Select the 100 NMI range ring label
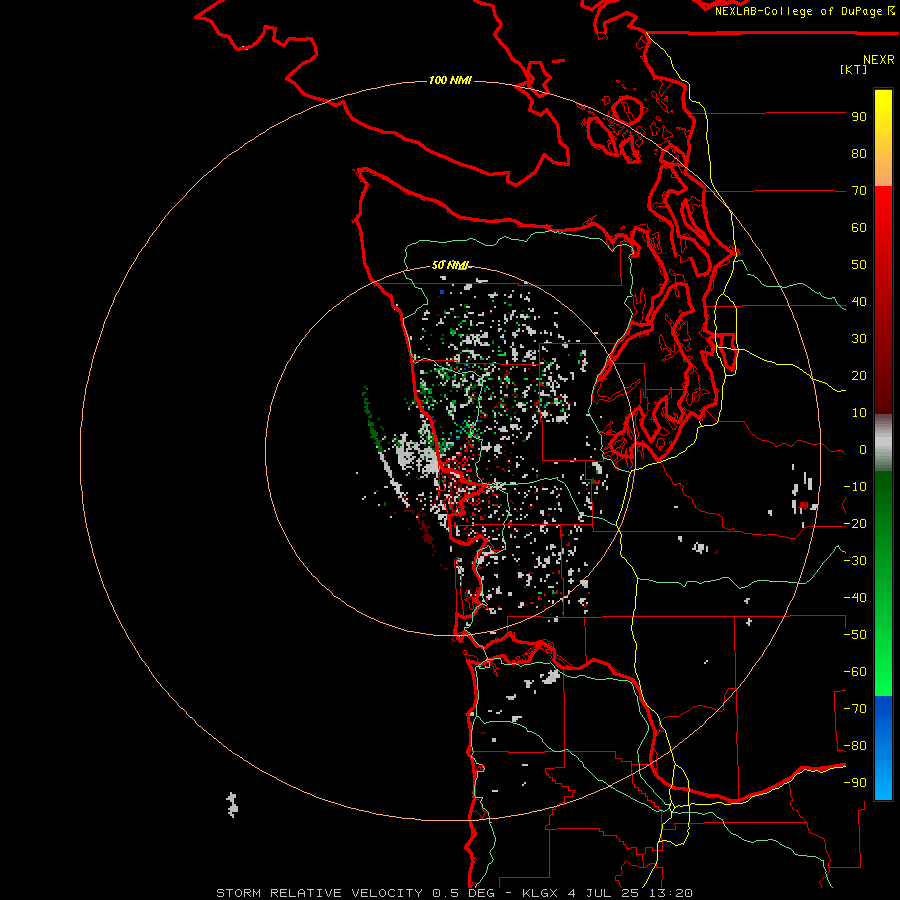The width and height of the screenshot is (900, 900). tap(450, 80)
